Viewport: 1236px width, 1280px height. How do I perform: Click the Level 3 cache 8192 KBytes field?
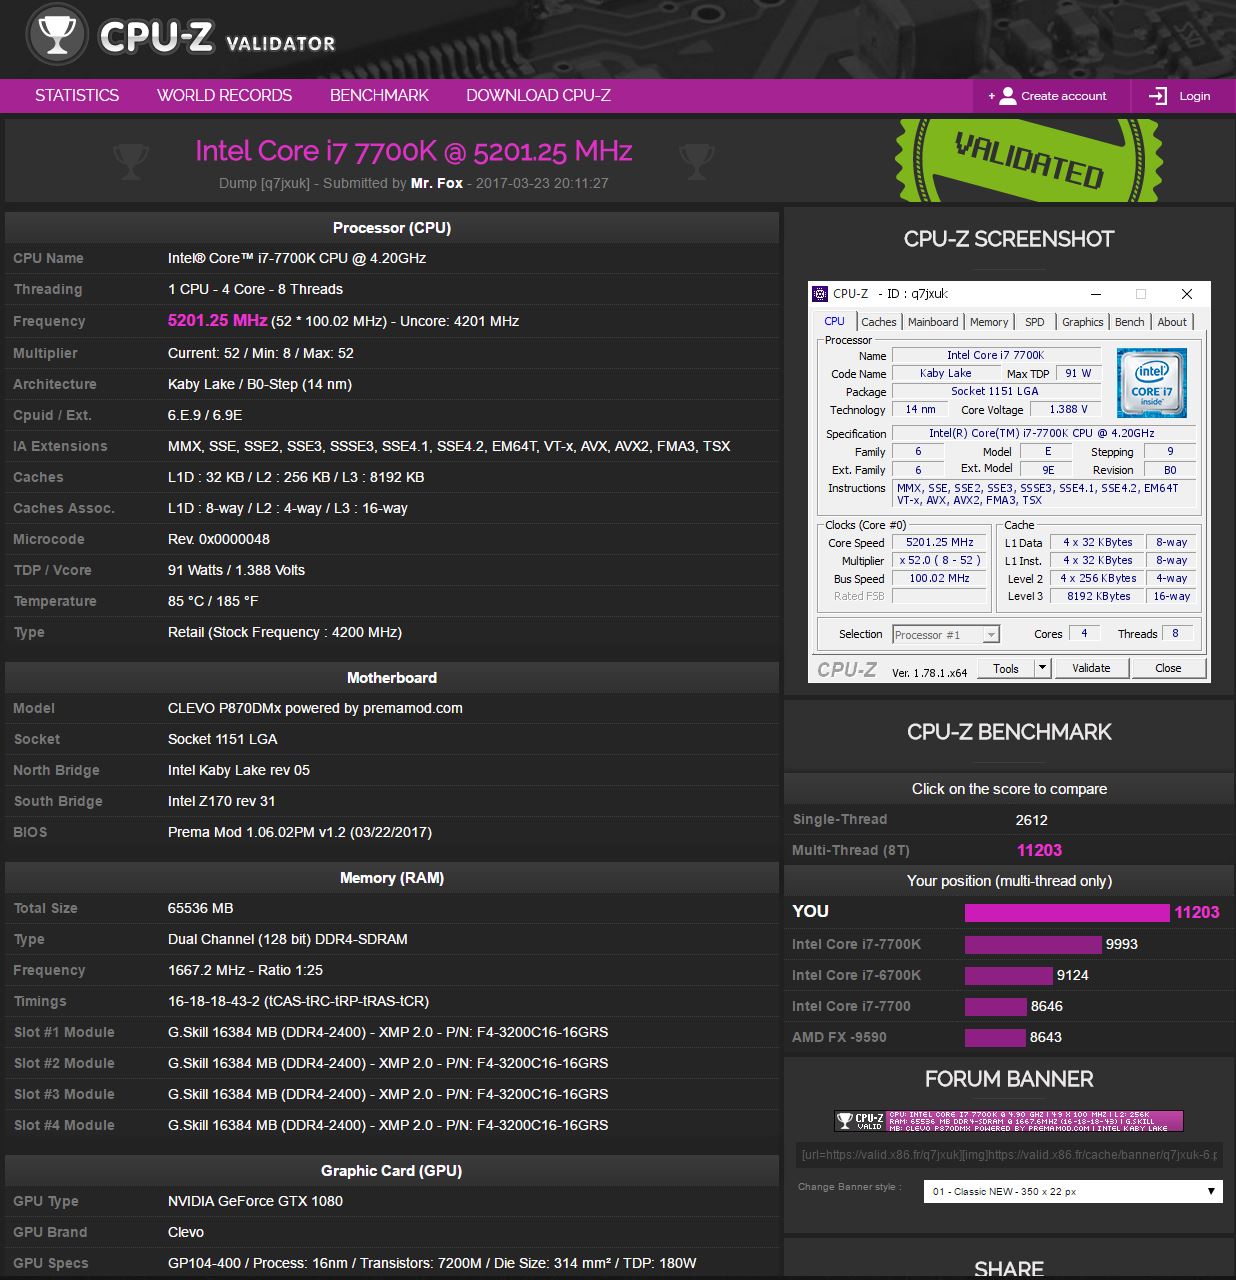click(1099, 596)
